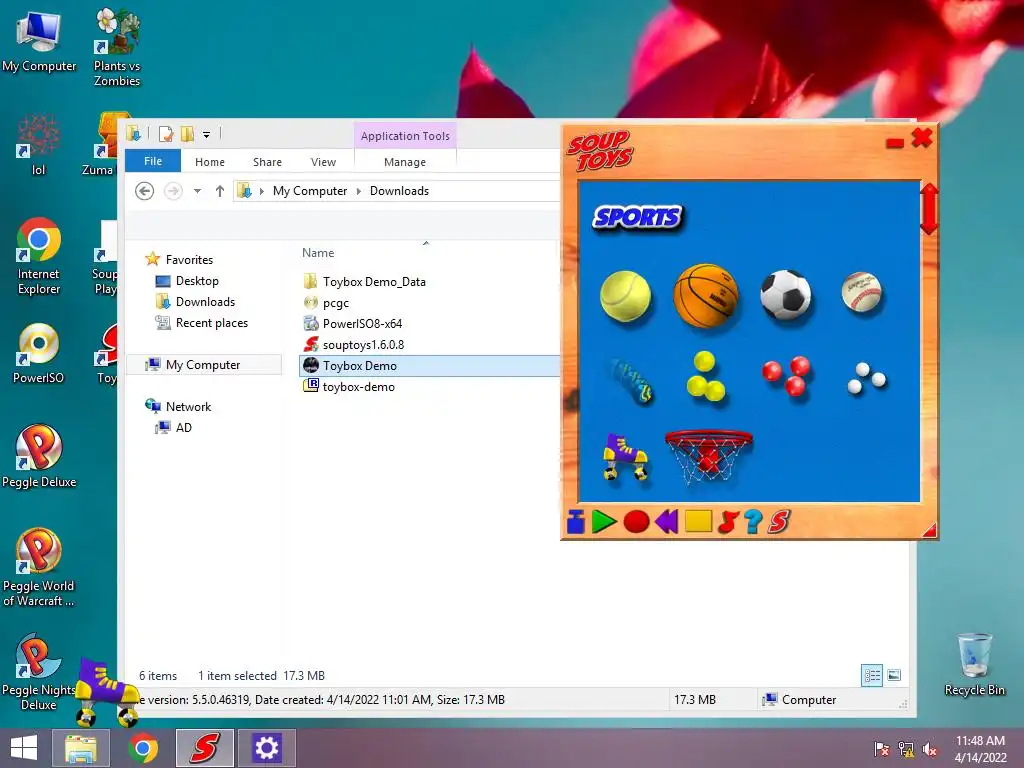Viewport: 1024px width, 768px height.
Task: Expand the chevron before Downloads in address bar
Action: pos(359,191)
